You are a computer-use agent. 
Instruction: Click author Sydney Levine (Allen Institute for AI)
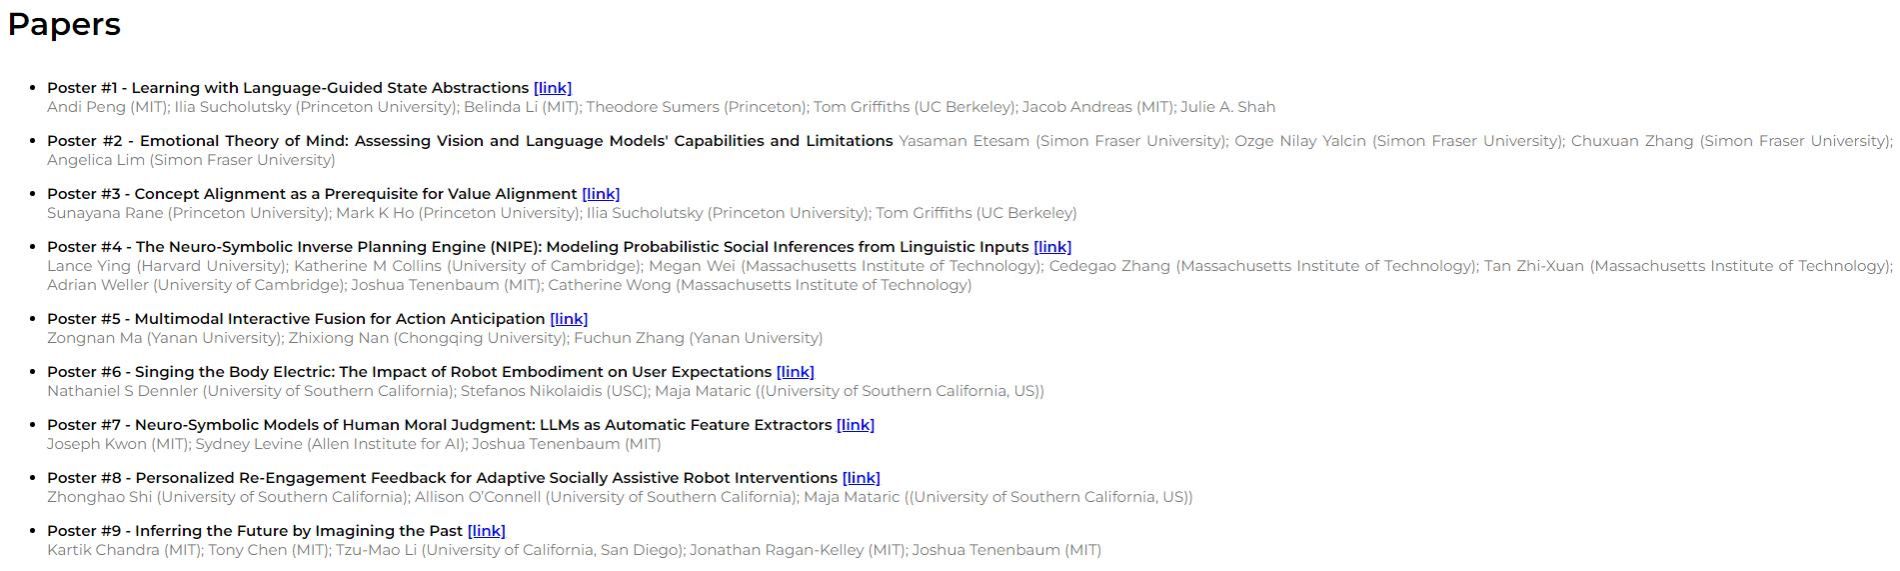tap(330, 444)
